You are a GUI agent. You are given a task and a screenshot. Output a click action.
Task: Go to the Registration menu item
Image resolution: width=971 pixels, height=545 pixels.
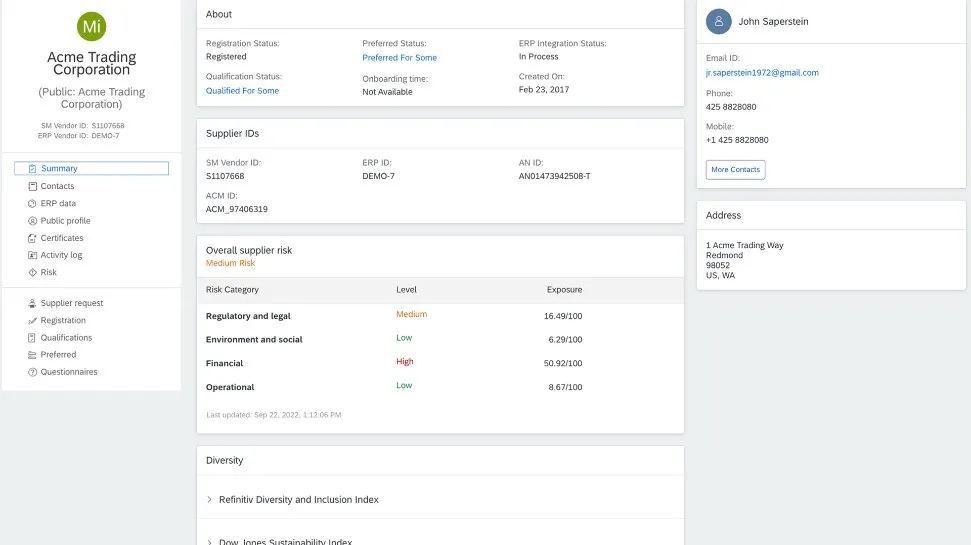point(63,320)
